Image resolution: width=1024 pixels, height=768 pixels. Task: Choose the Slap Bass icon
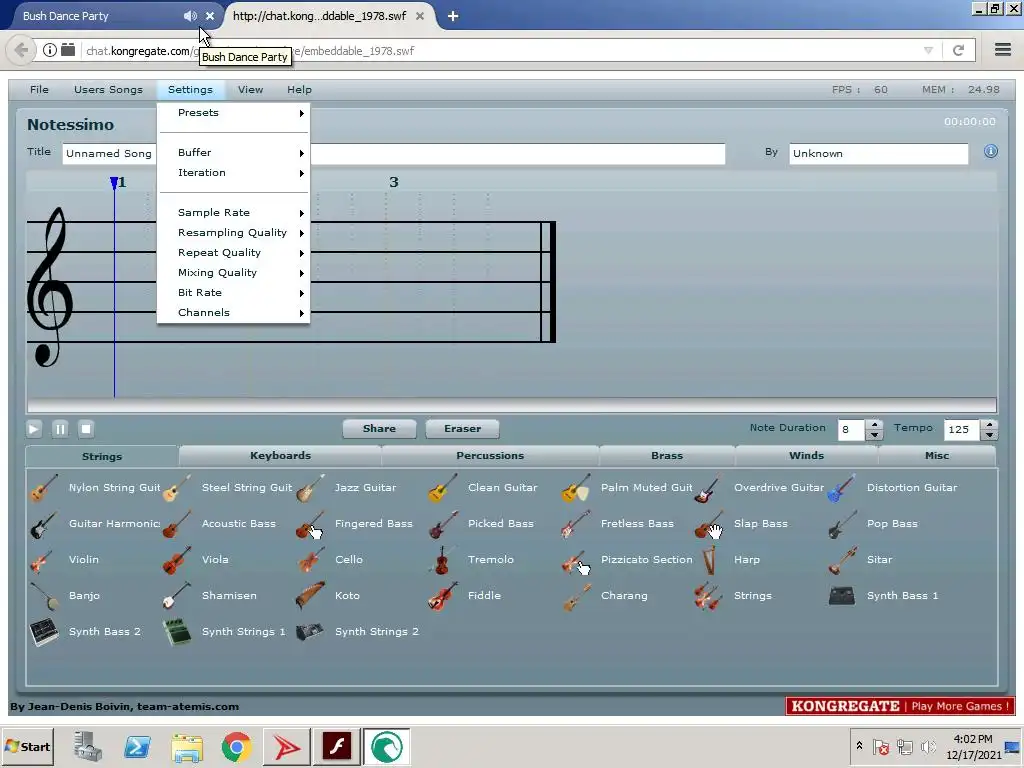click(709, 524)
